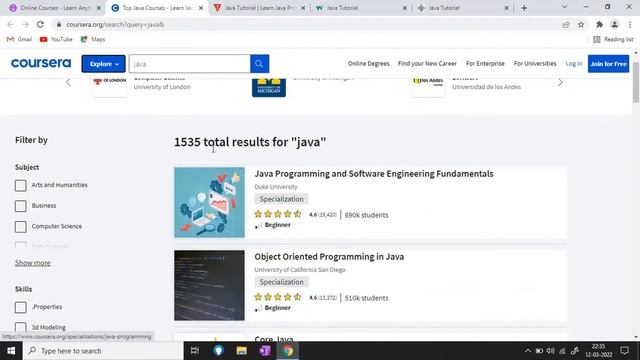Open File Explorer from the taskbar
Screen dimensions: 640x360
(x=242, y=351)
